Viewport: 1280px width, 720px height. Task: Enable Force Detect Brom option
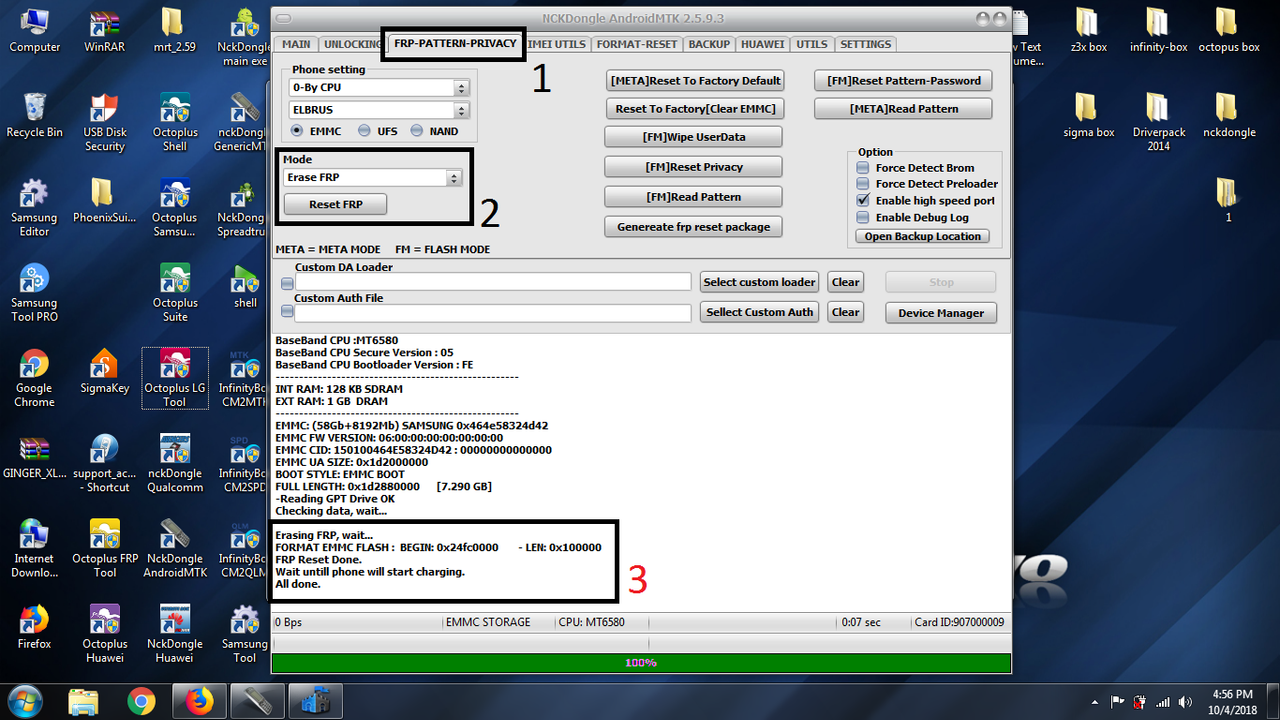tap(863, 168)
